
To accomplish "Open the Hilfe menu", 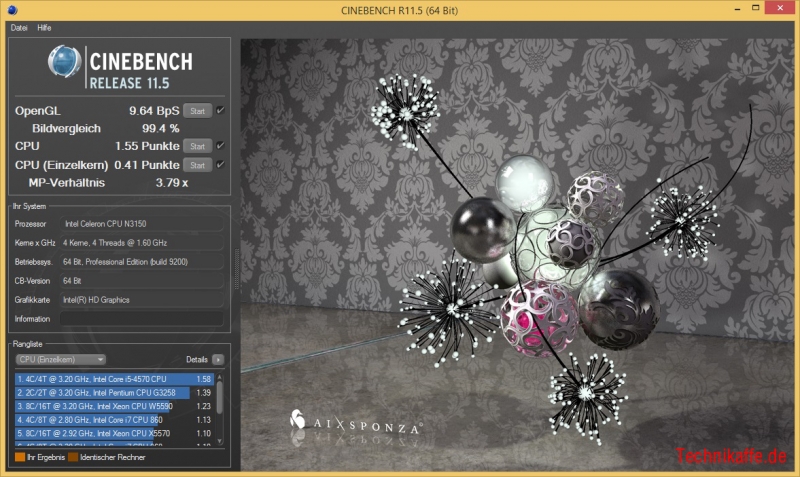I will [44, 28].
